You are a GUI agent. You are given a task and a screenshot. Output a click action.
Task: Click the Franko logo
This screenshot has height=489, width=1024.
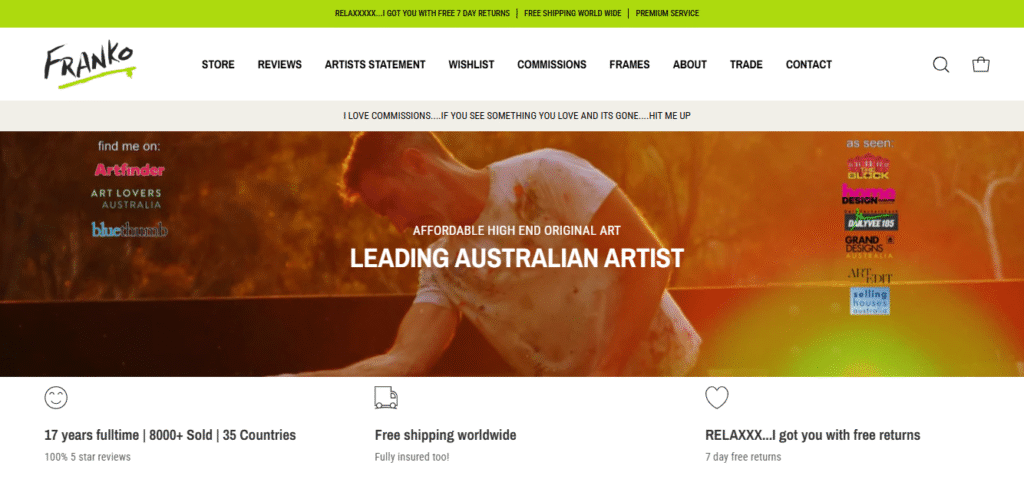(90, 65)
